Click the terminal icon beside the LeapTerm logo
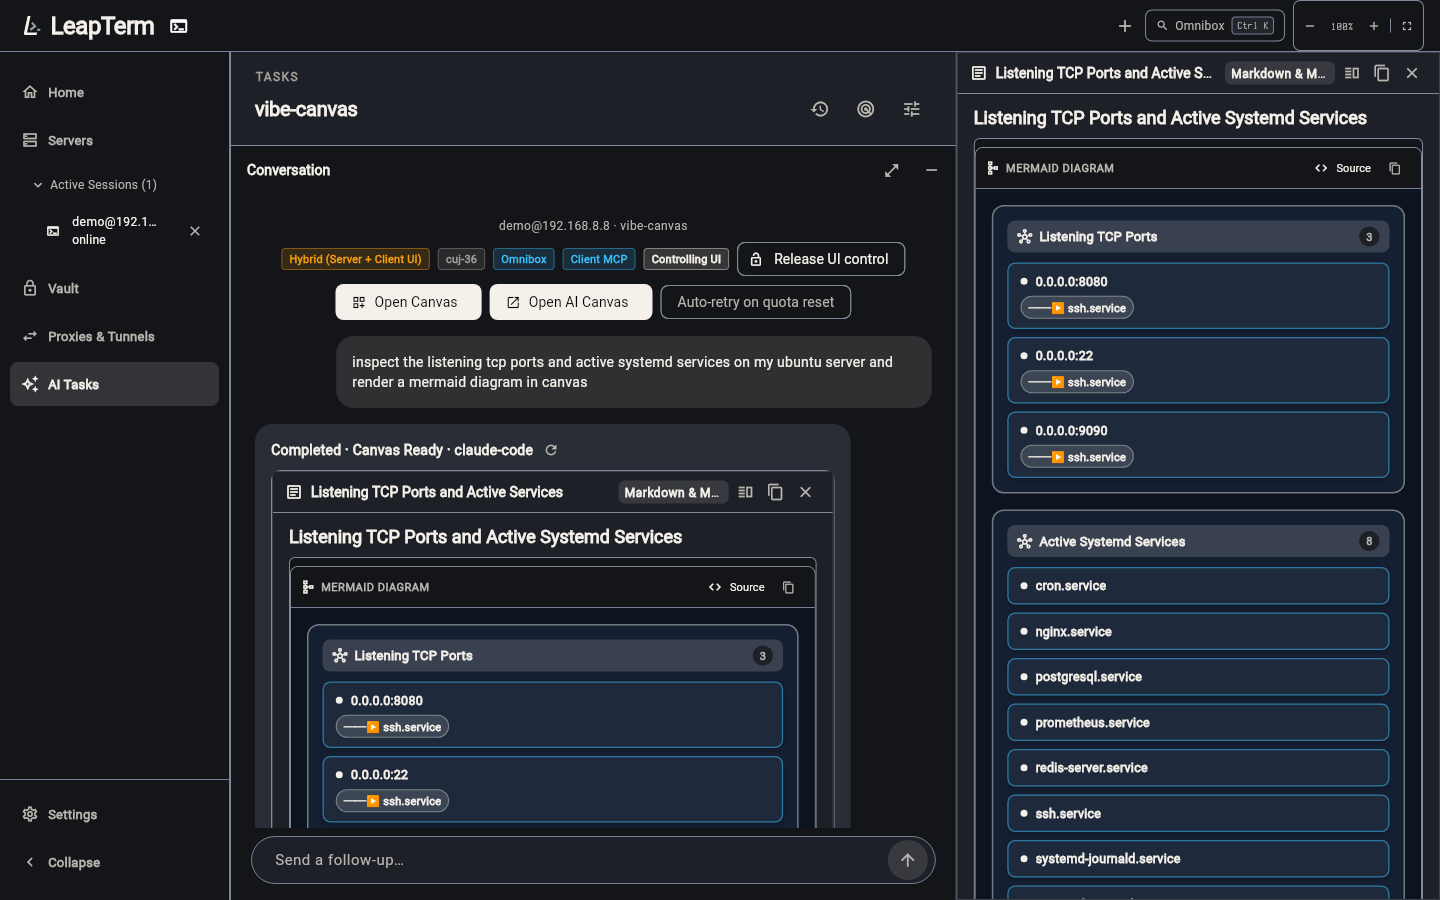The image size is (1440, 900). 179,26
